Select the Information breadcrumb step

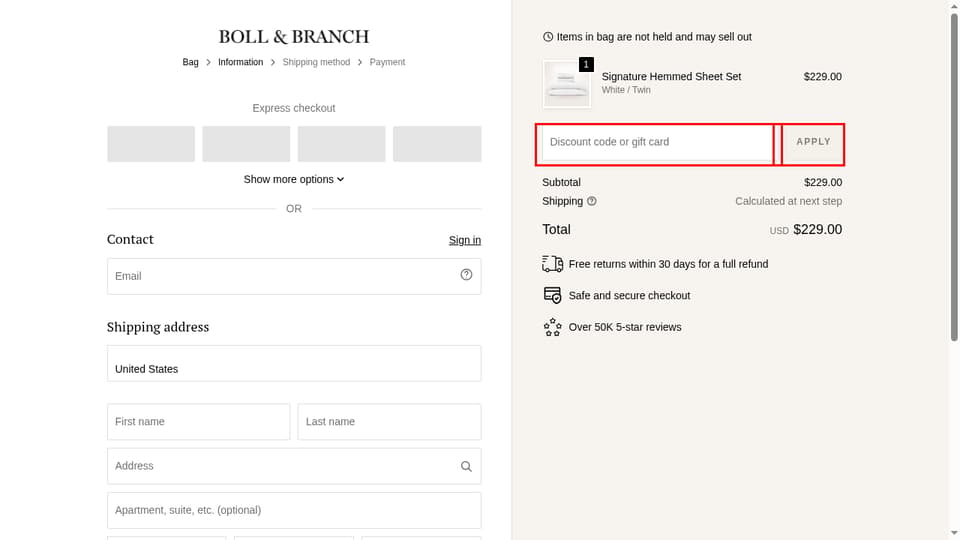click(x=241, y=62)
